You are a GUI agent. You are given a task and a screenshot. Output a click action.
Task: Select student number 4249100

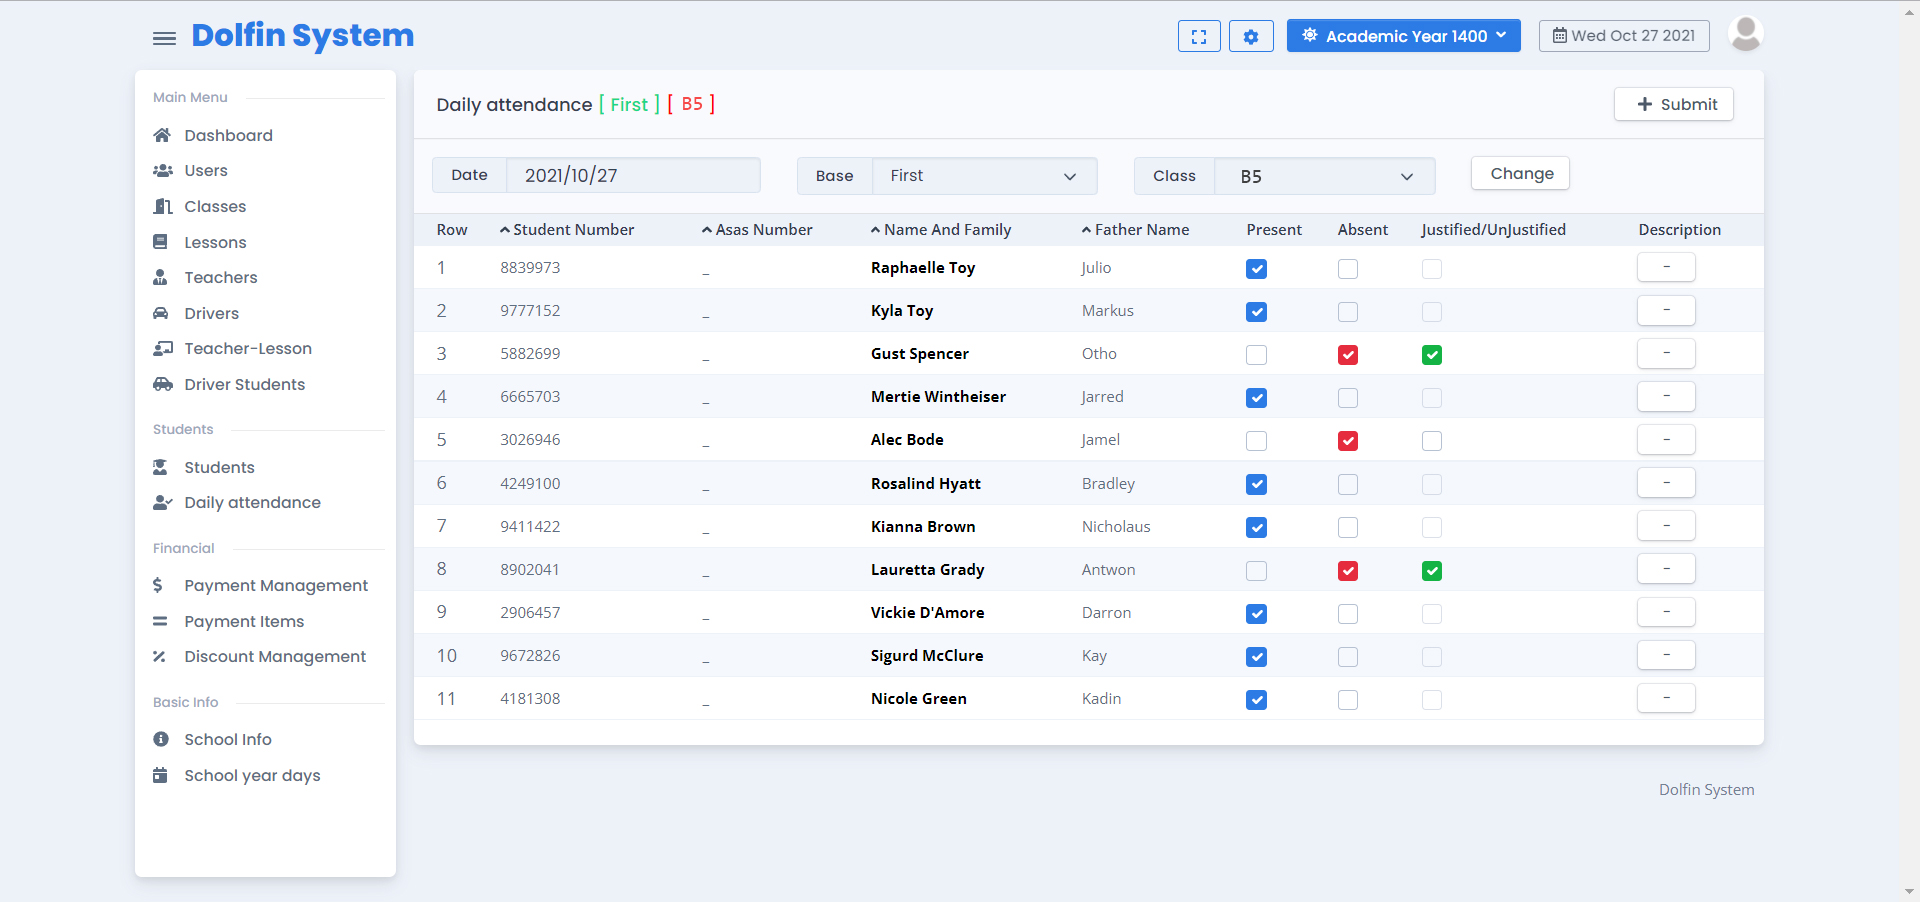click(x=530, y=484)
